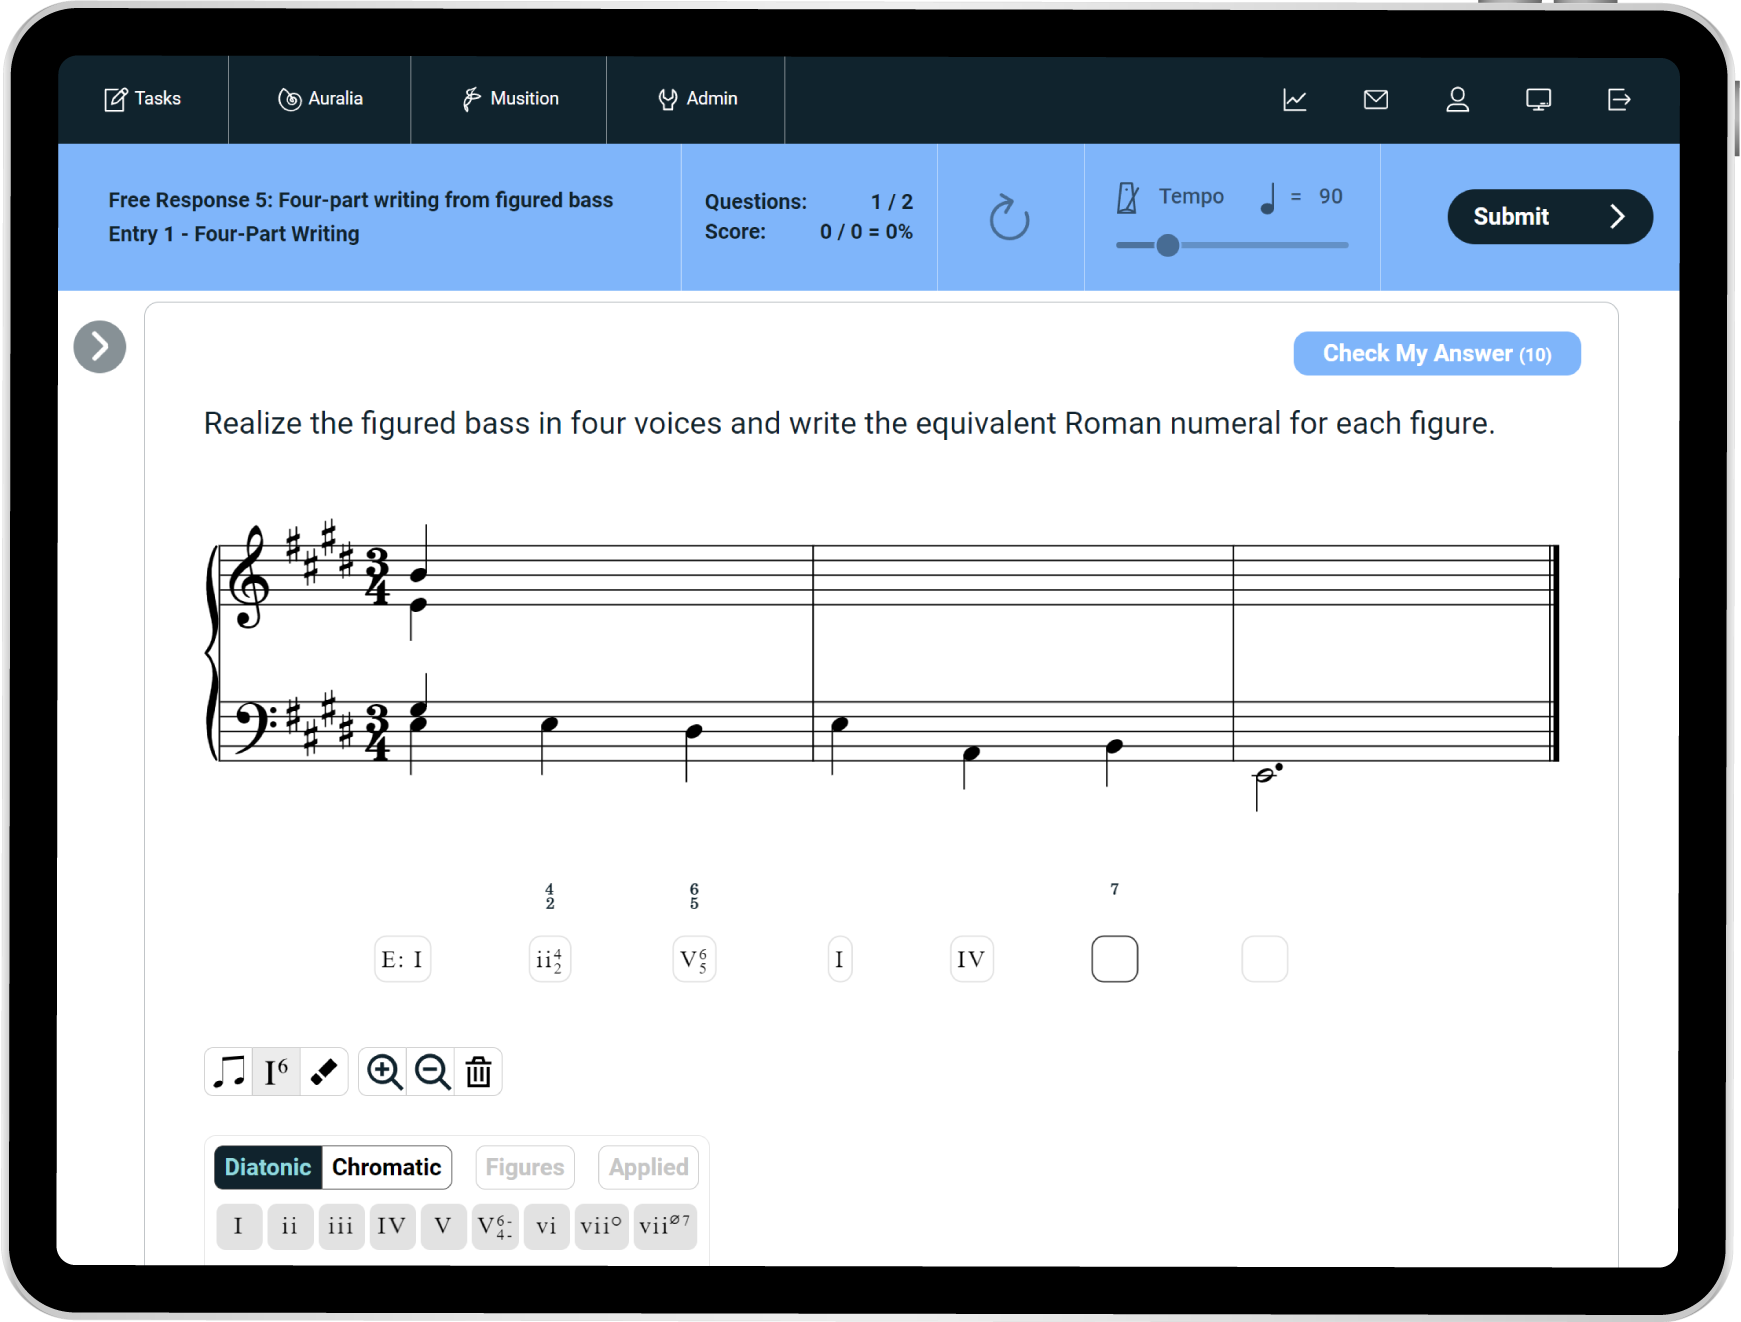Open the Auralia menu
The width and height of the screenshot is (1741, 1322).
tap(320, 99)
